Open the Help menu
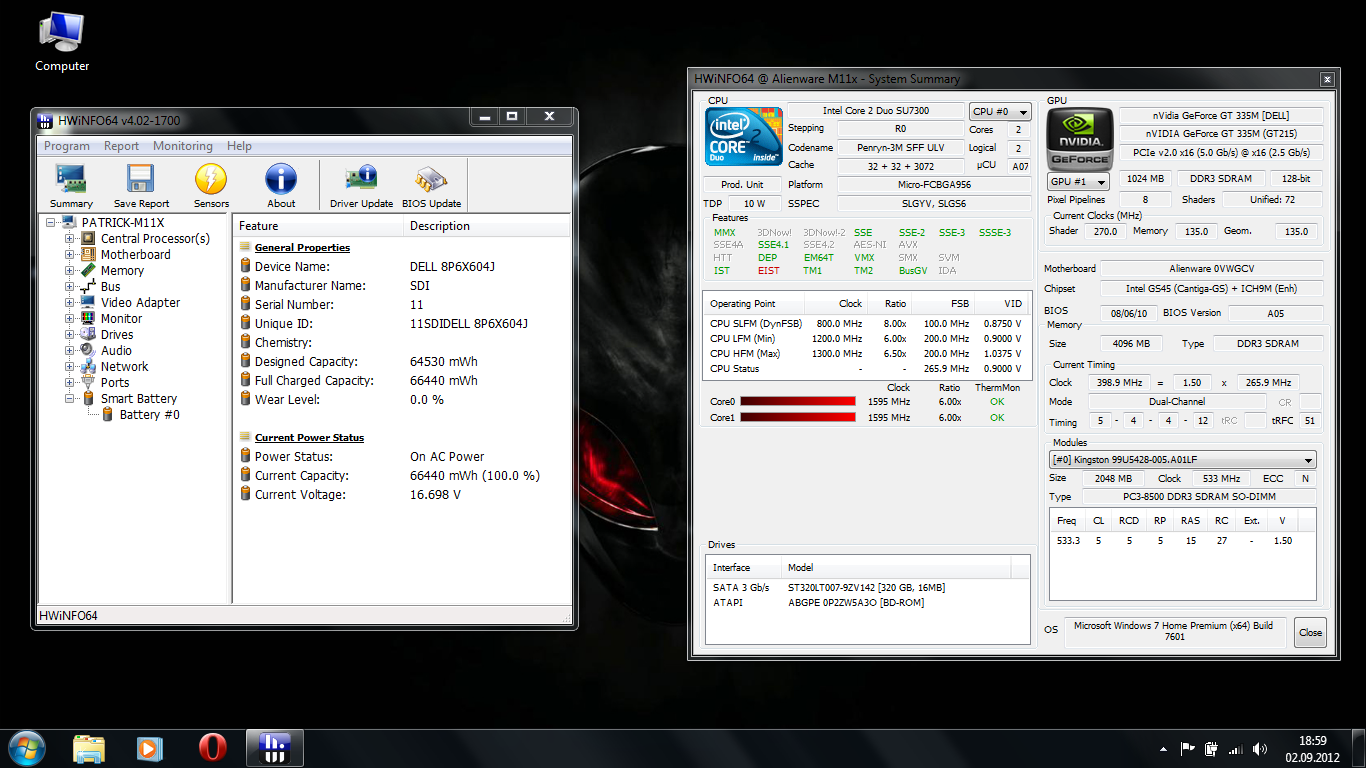 pos(239,146)
